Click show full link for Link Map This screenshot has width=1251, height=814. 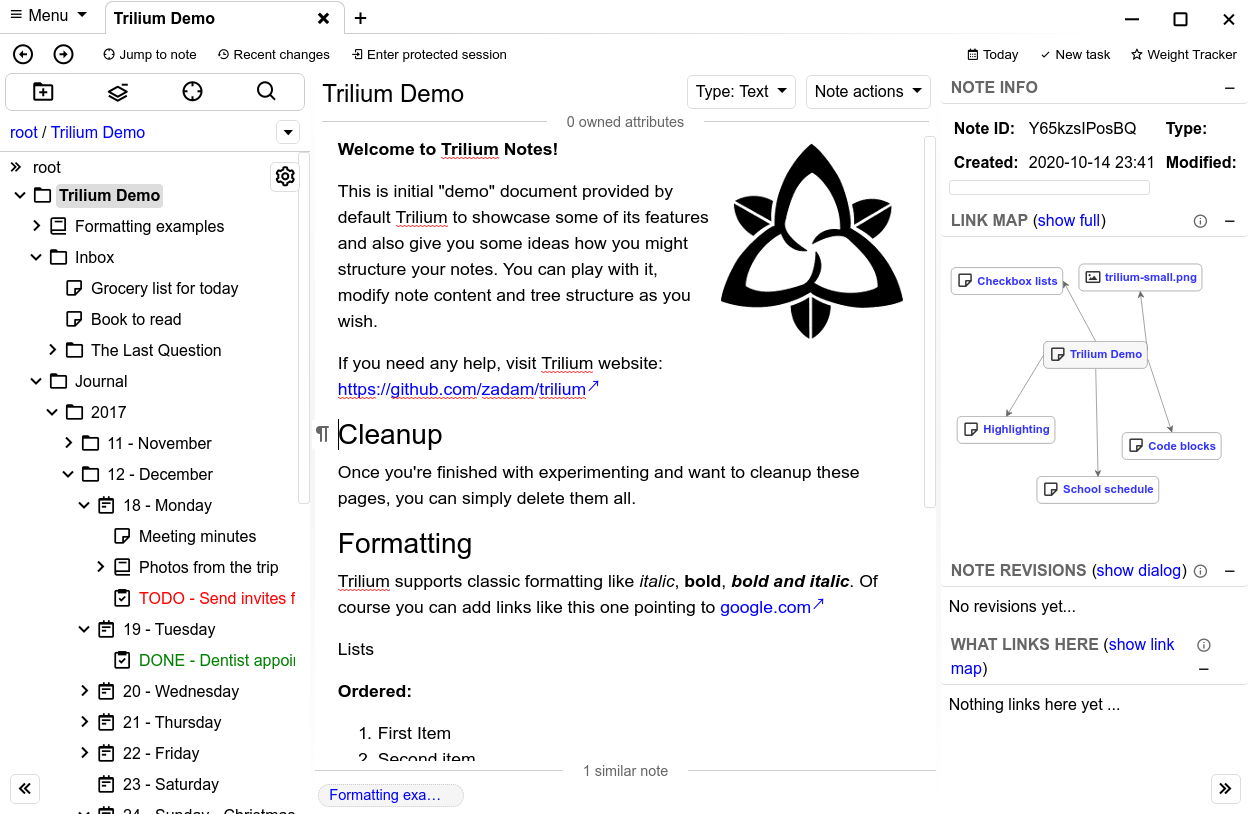tap(1069, 221)
